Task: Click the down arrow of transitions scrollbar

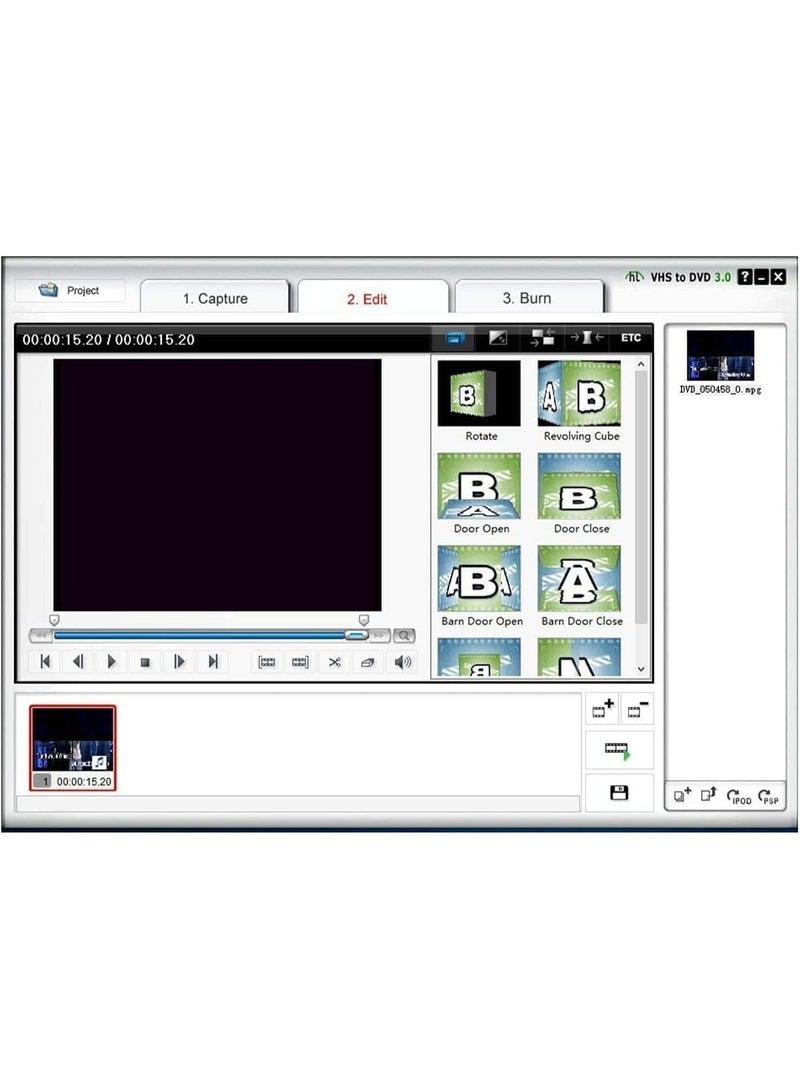Action: pos(641,669)
